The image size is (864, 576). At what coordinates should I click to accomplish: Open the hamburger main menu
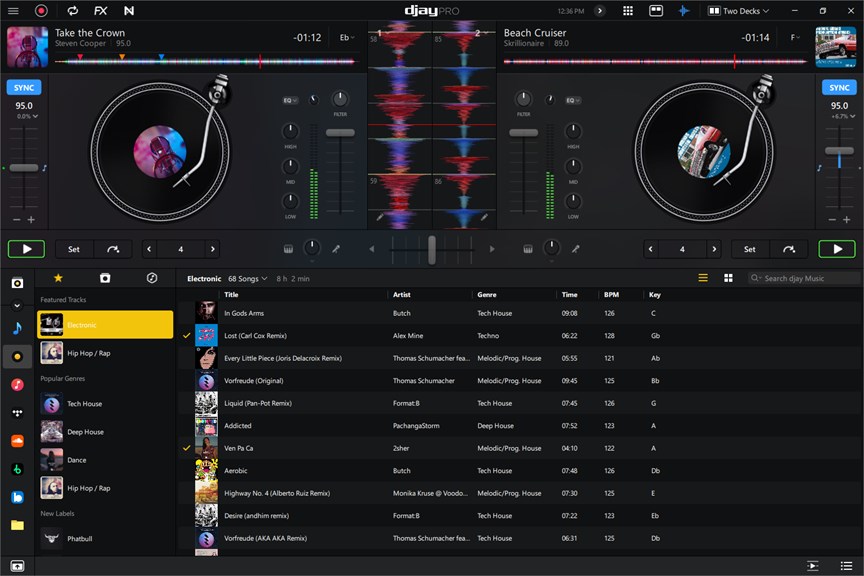[x=13, y=10]
